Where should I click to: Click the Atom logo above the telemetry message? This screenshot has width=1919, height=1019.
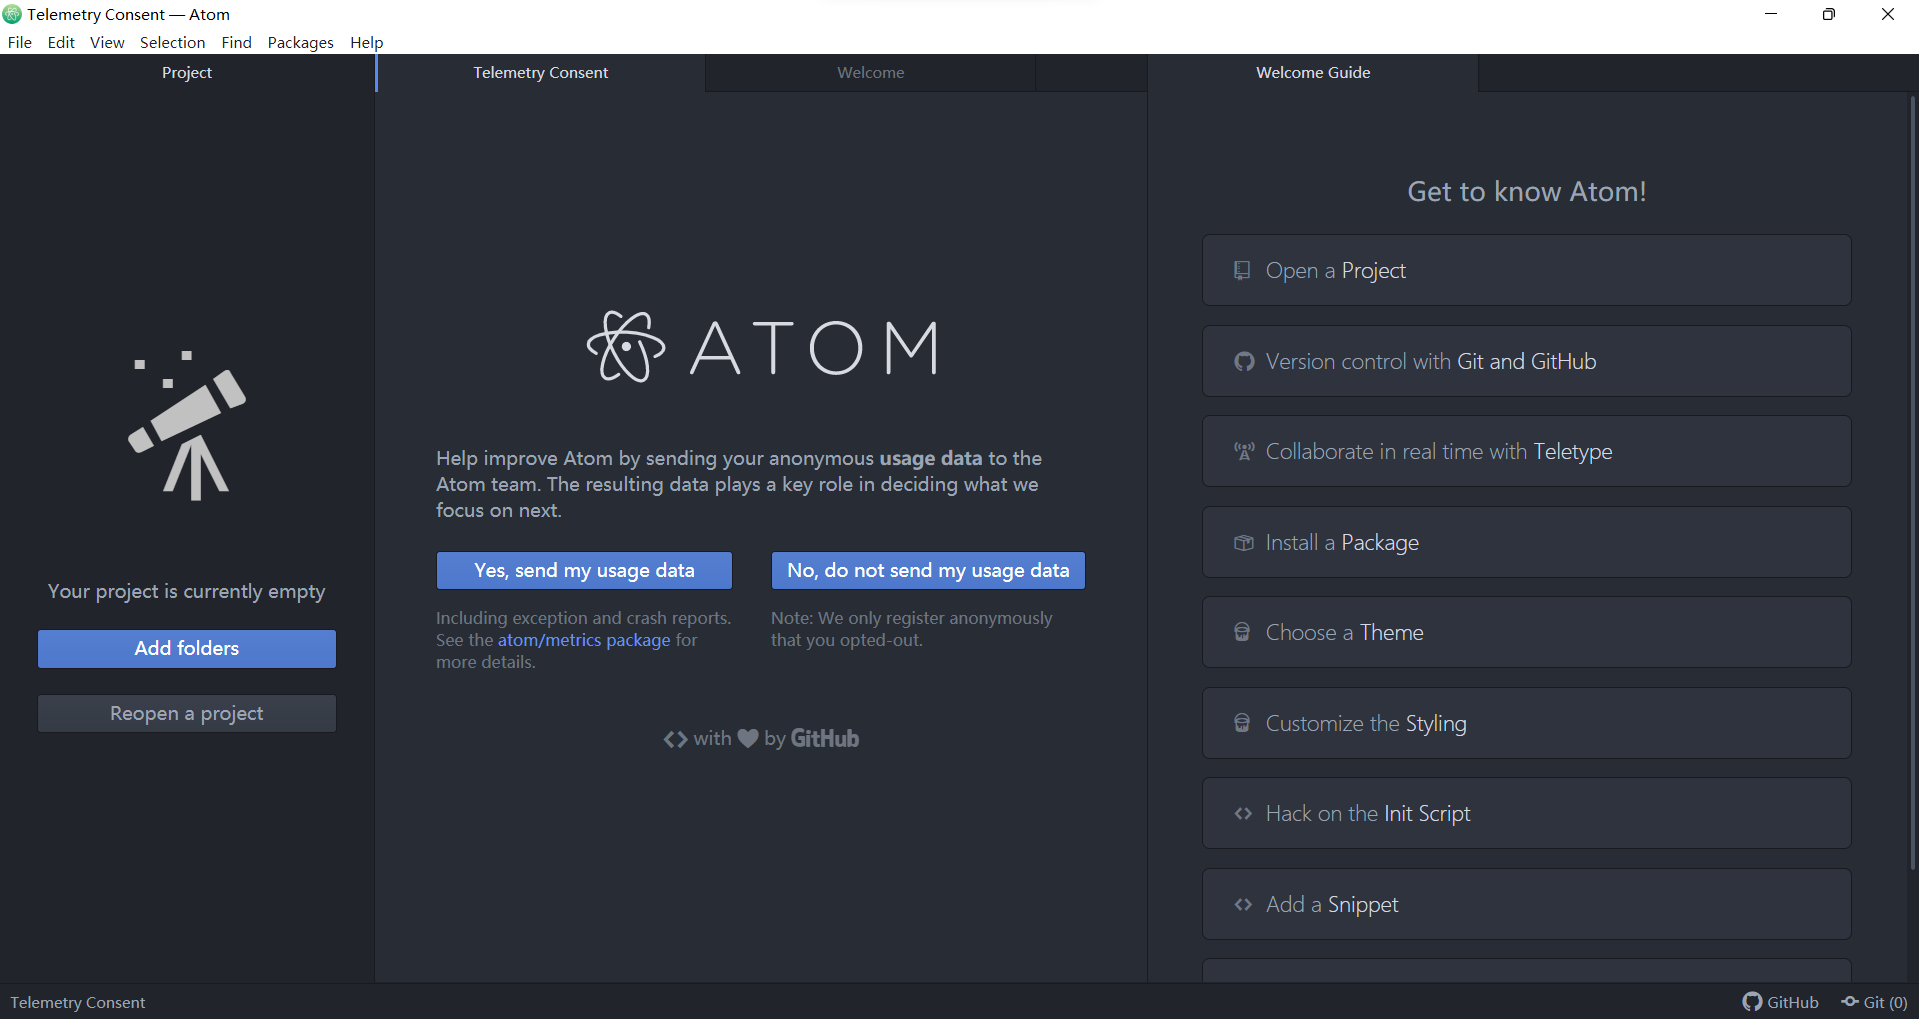tap(624, 347)
